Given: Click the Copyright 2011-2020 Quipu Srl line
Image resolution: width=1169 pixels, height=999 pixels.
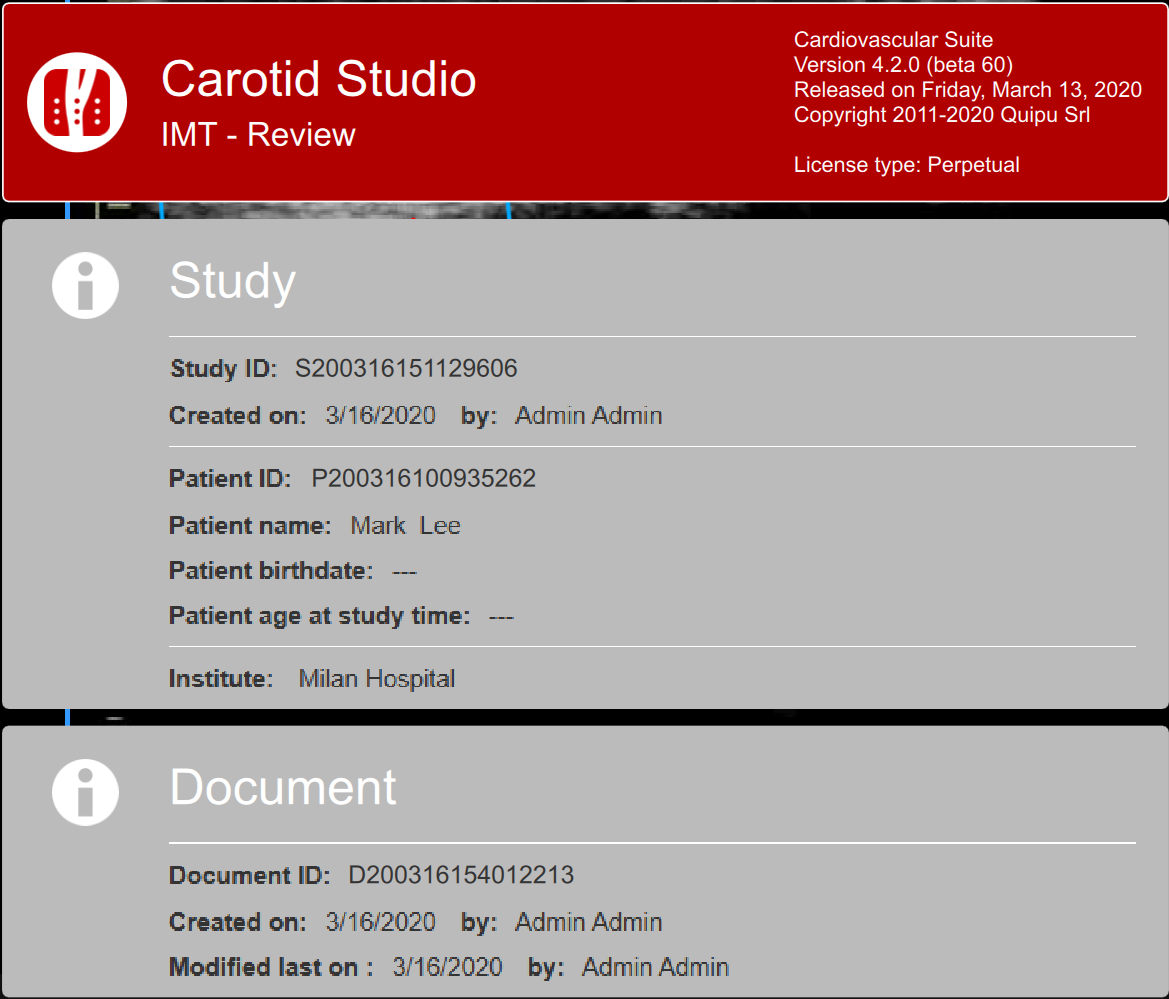Looking at the screenshot, I should click(x=941, y=115).
